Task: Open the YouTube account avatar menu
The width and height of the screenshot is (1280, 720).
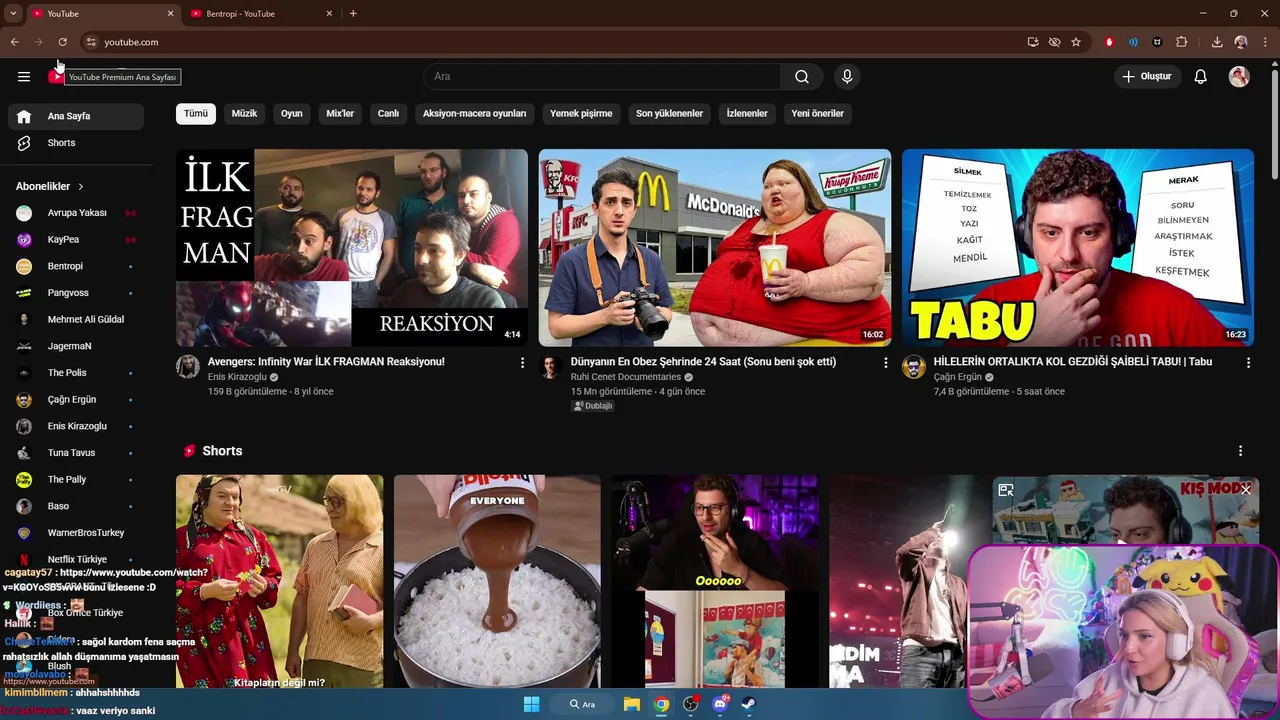Action: click(1239, 76)
